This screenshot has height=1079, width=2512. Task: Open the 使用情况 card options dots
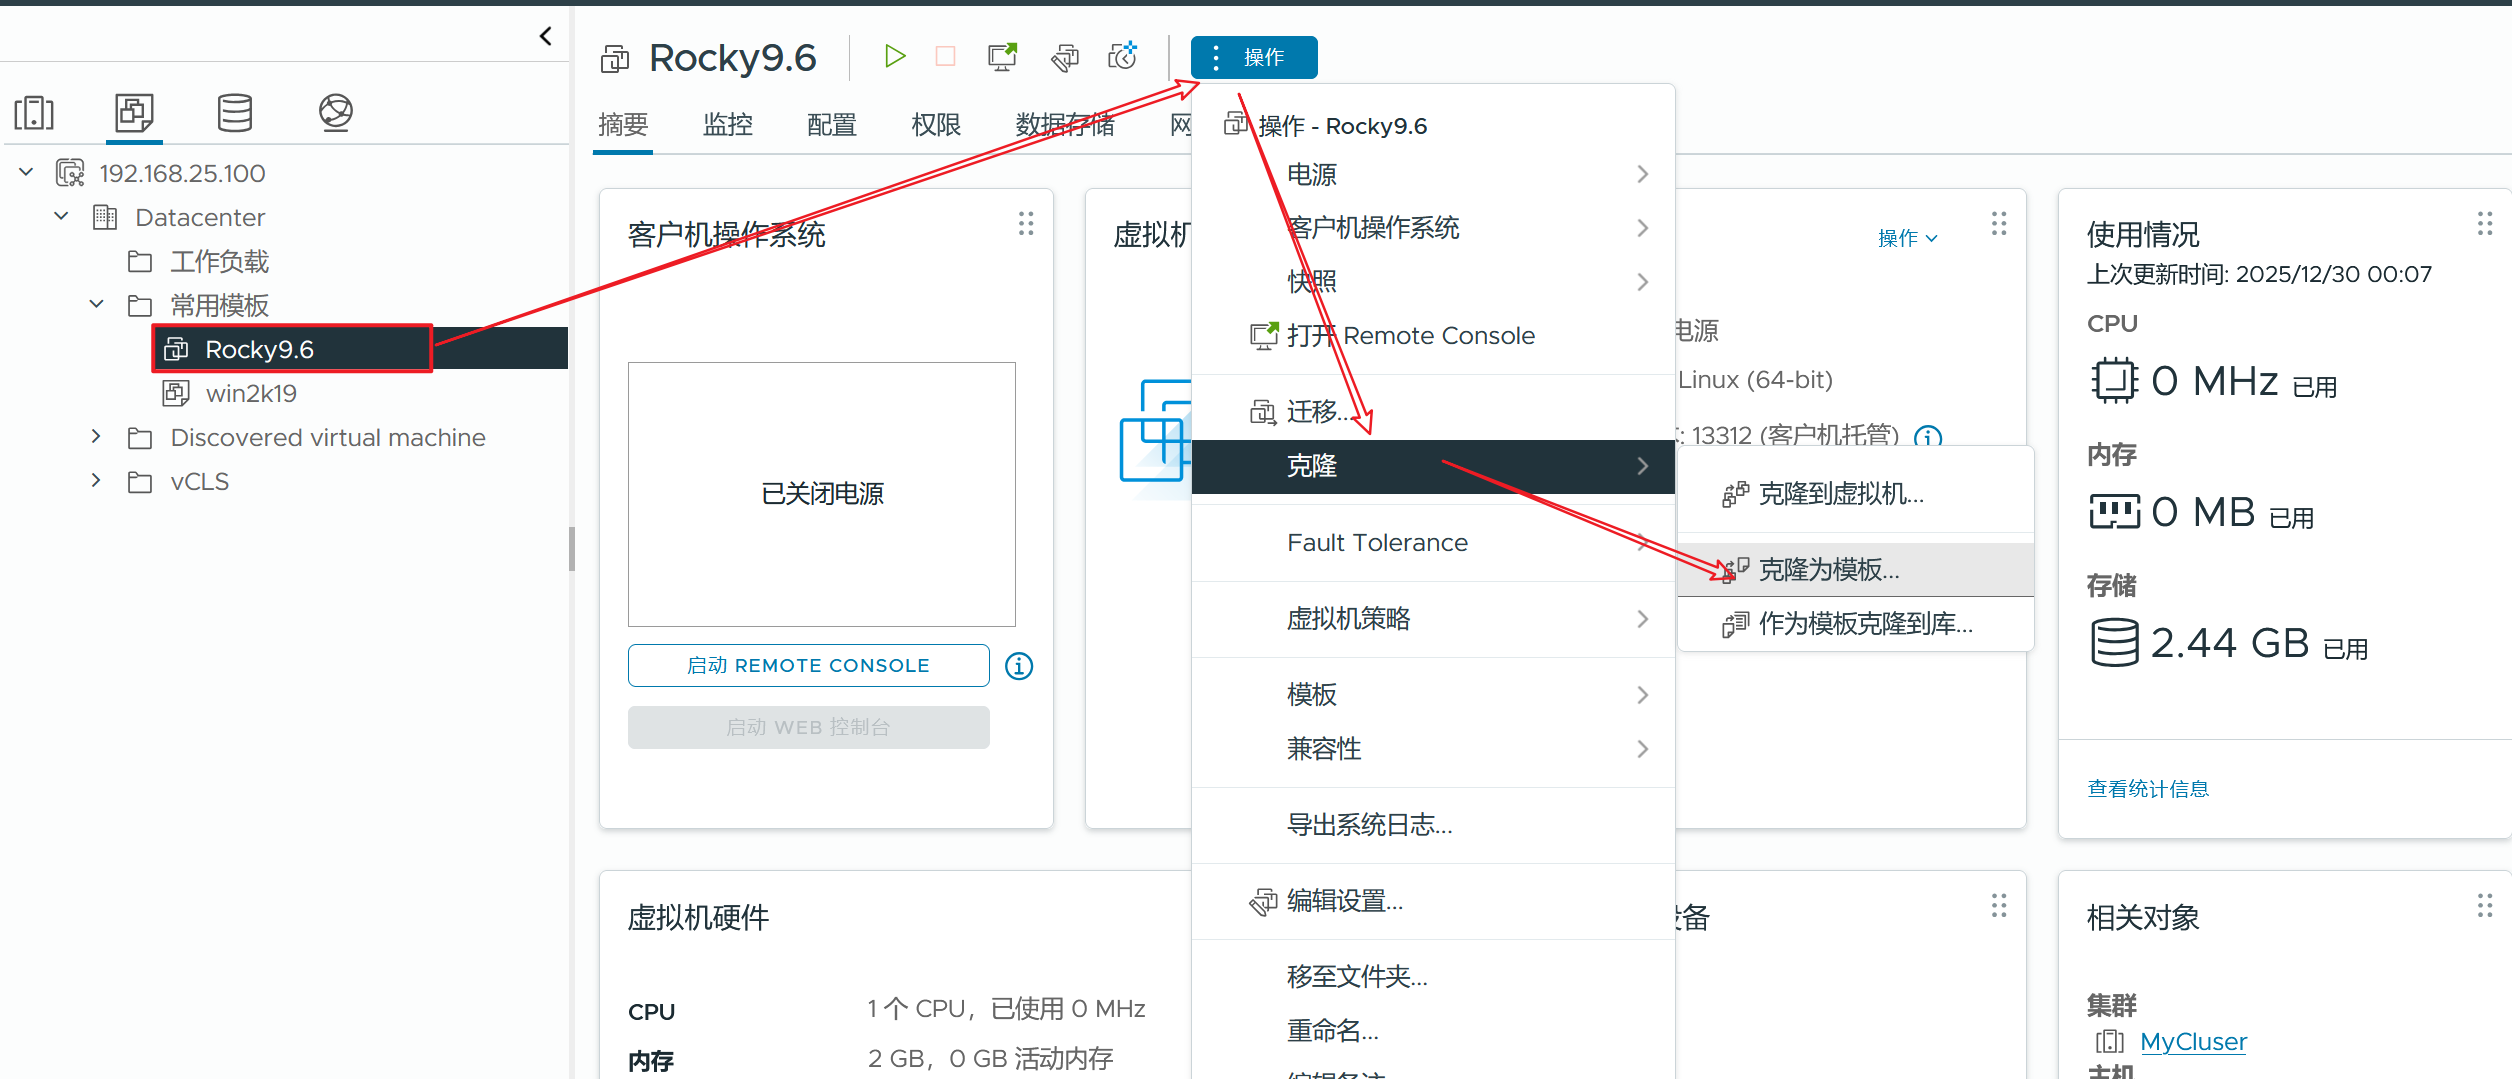[2485, 223]
